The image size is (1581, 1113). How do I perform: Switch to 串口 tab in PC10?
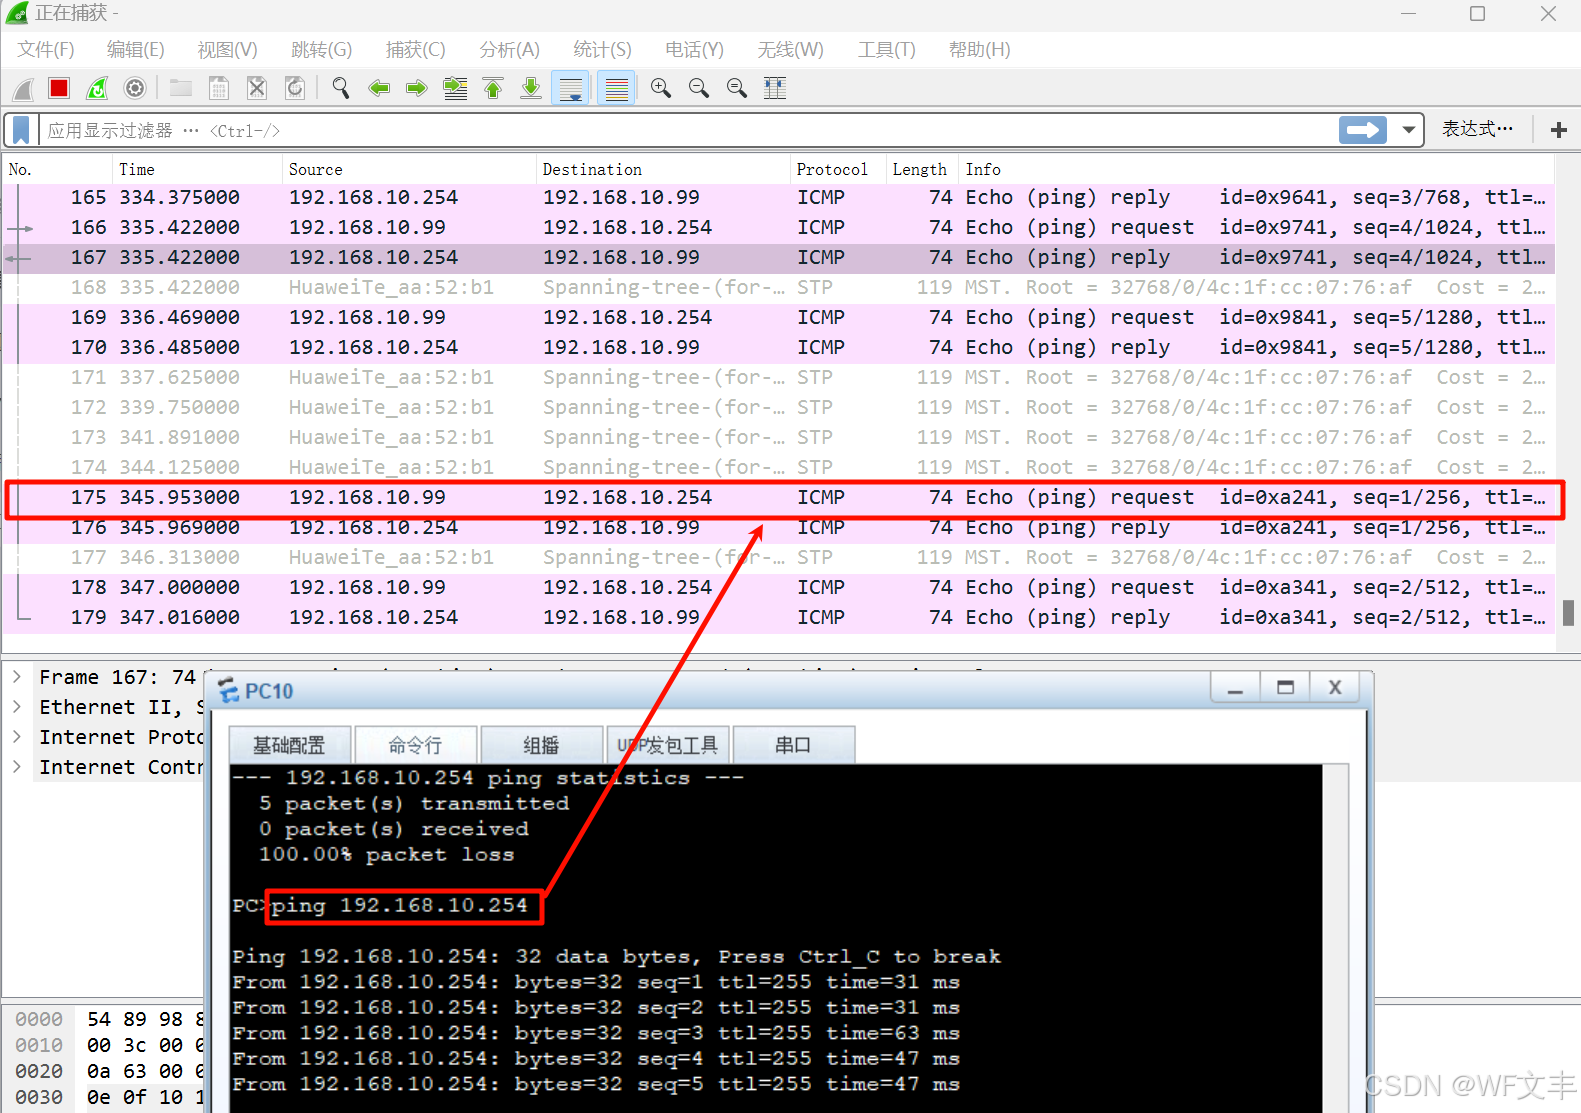(794, 745)
